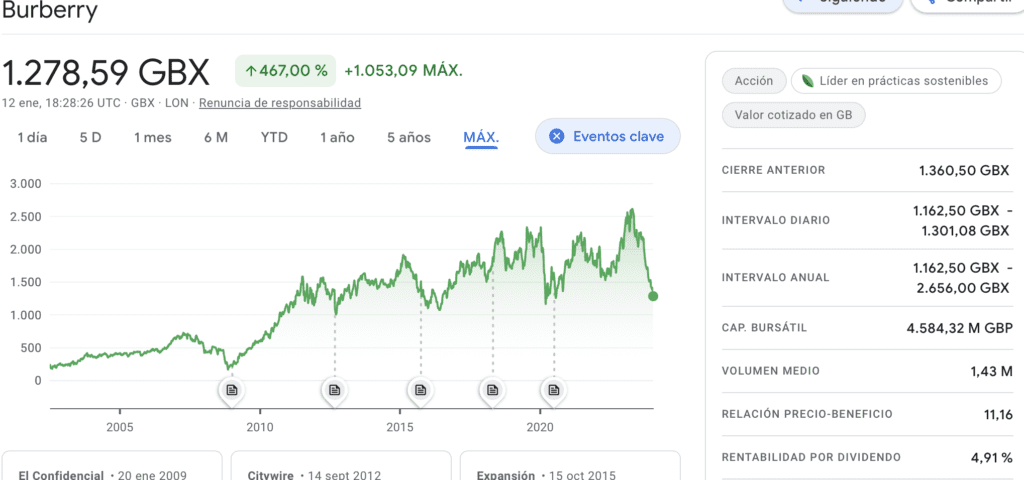Click the 1,43 M volume value
Screen dimensions: 1024x480
point(992,371)
